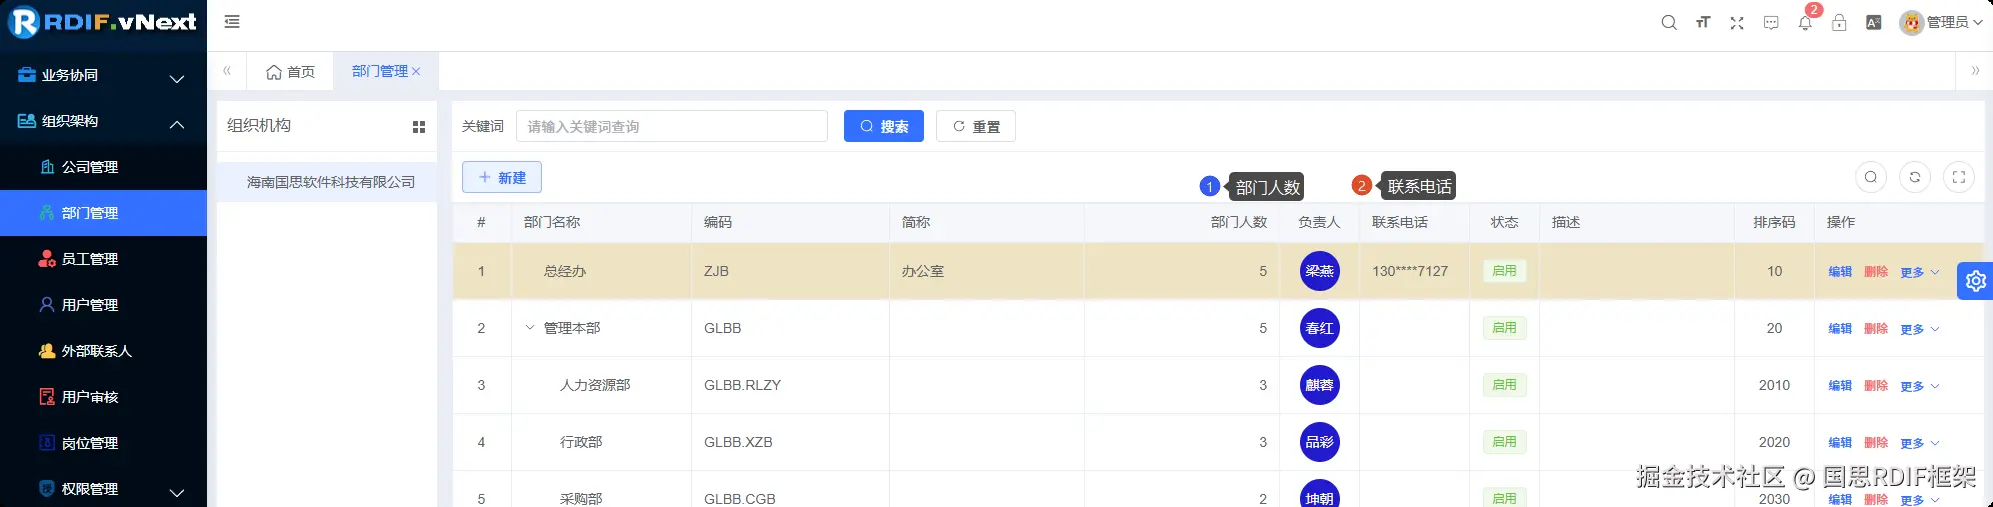Open 公司管理 in sidebar
Image resolution: width=1993 pixels, height=507 pixels.
pos(103,167)
